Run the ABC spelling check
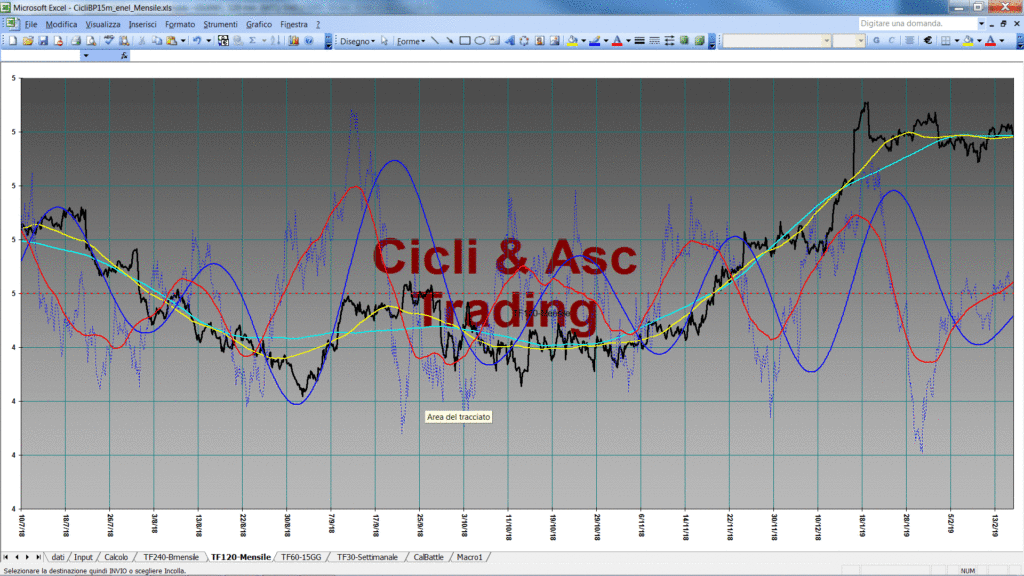 [108, 40]
